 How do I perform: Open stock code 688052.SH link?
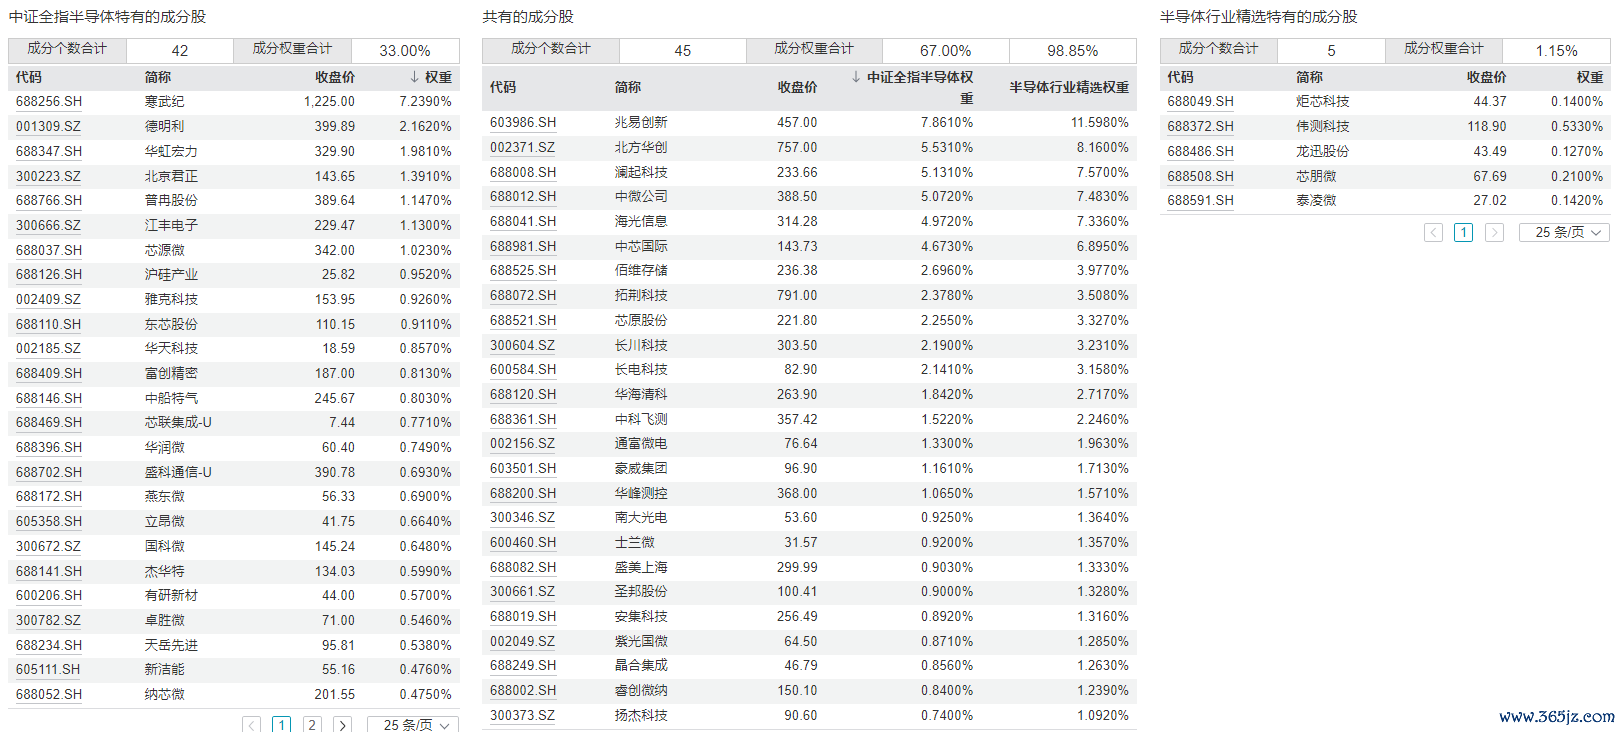point(49,694)
